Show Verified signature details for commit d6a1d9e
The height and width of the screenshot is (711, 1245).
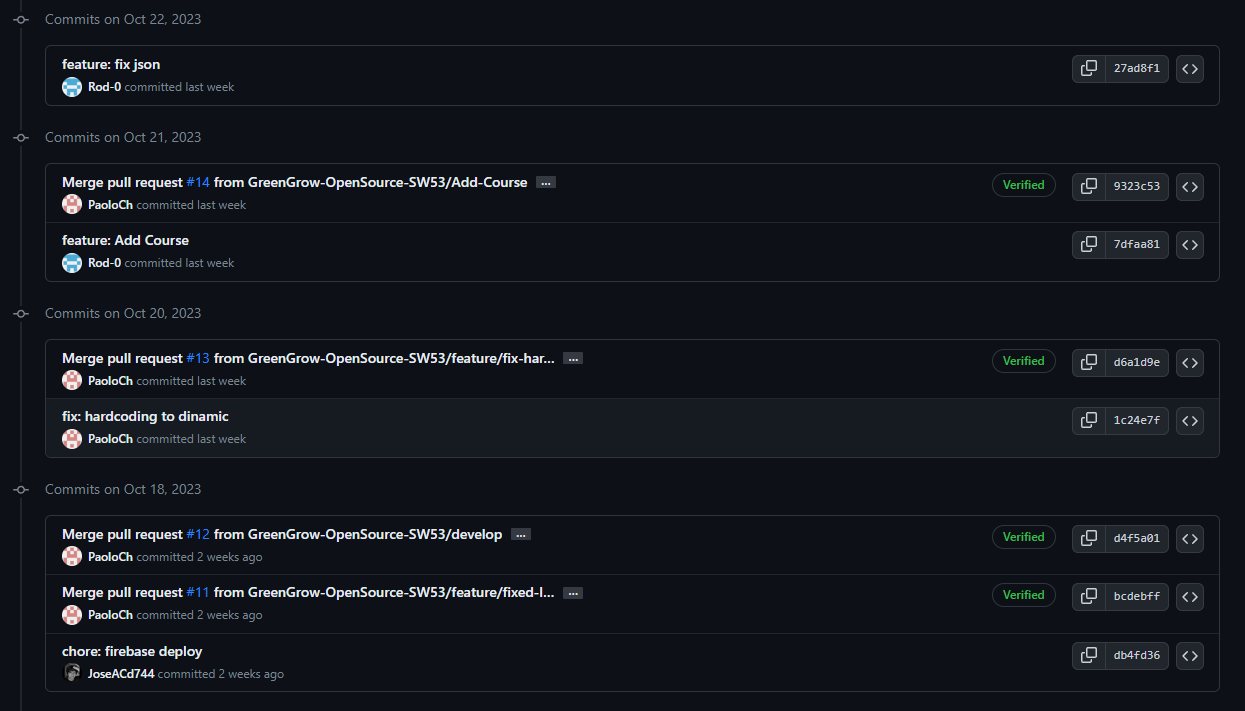click(1024, 361)
